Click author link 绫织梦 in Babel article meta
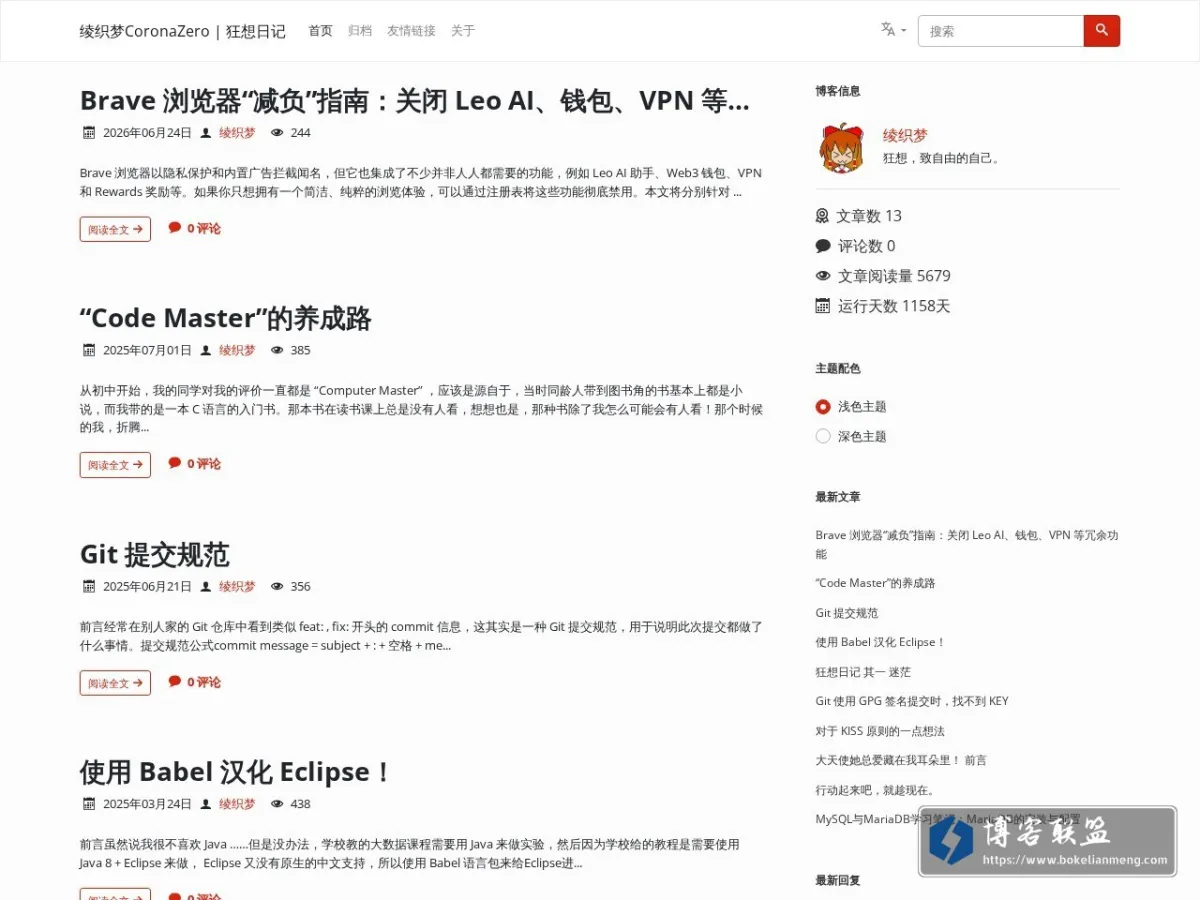 pyautogui.click(x=237, y=804)
